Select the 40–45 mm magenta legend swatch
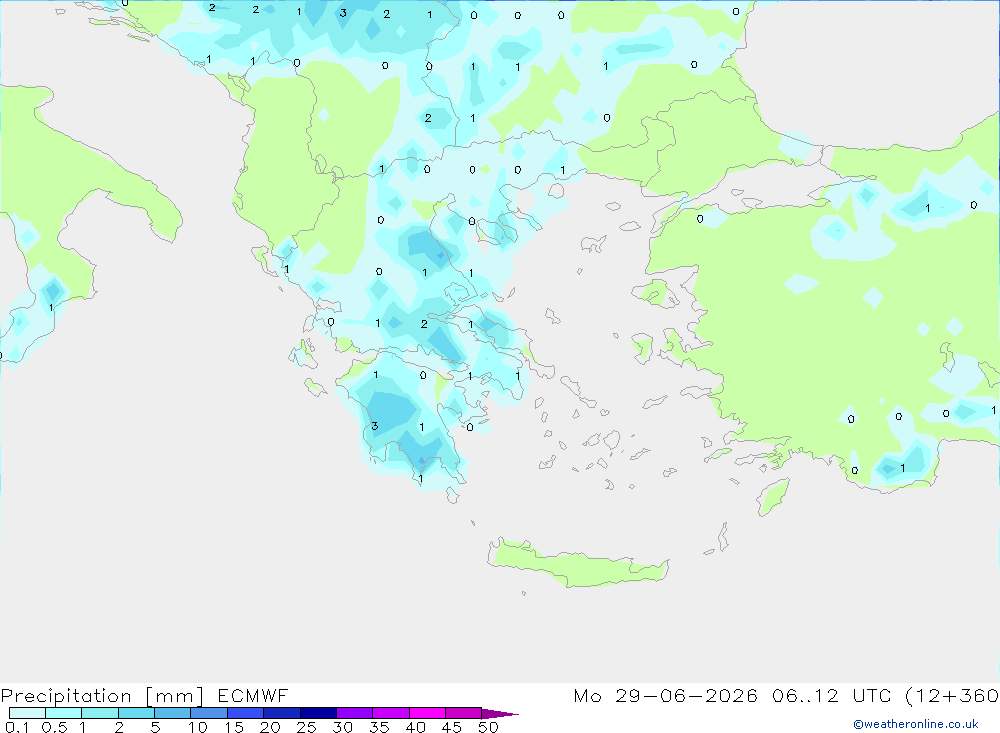 pos(427,713)
